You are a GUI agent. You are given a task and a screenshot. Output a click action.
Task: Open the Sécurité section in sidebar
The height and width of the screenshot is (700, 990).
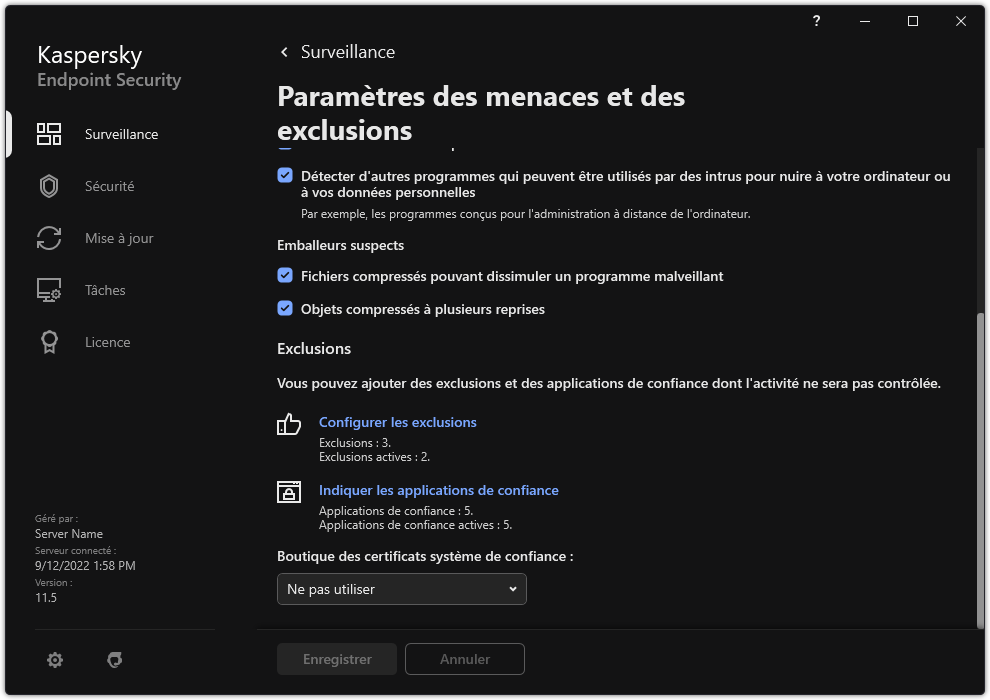click(109, 186)
